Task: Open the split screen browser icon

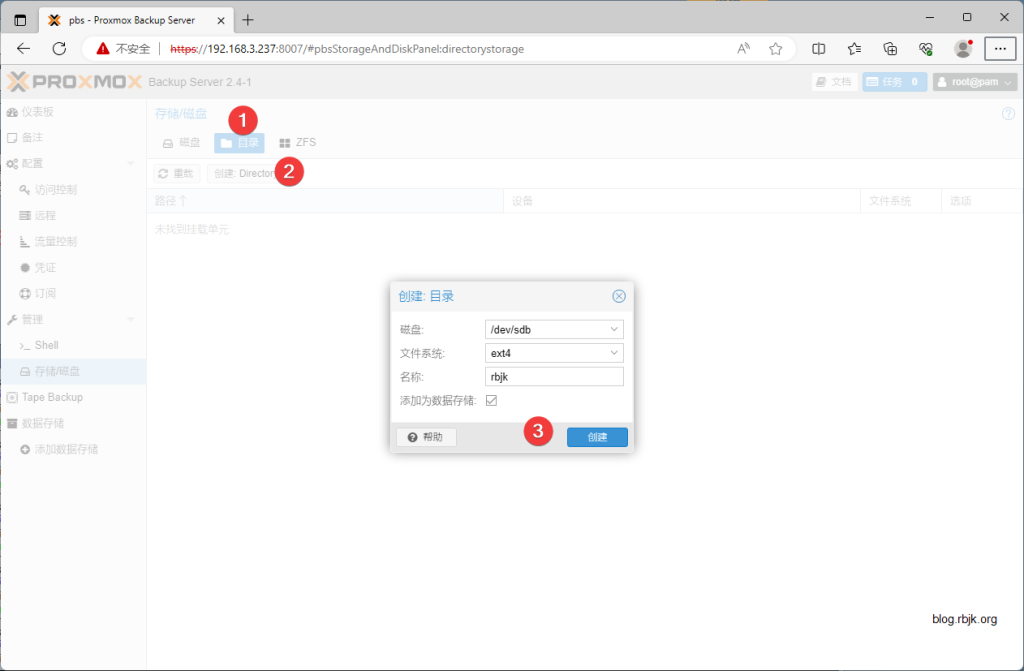Action: pos(818,48)
